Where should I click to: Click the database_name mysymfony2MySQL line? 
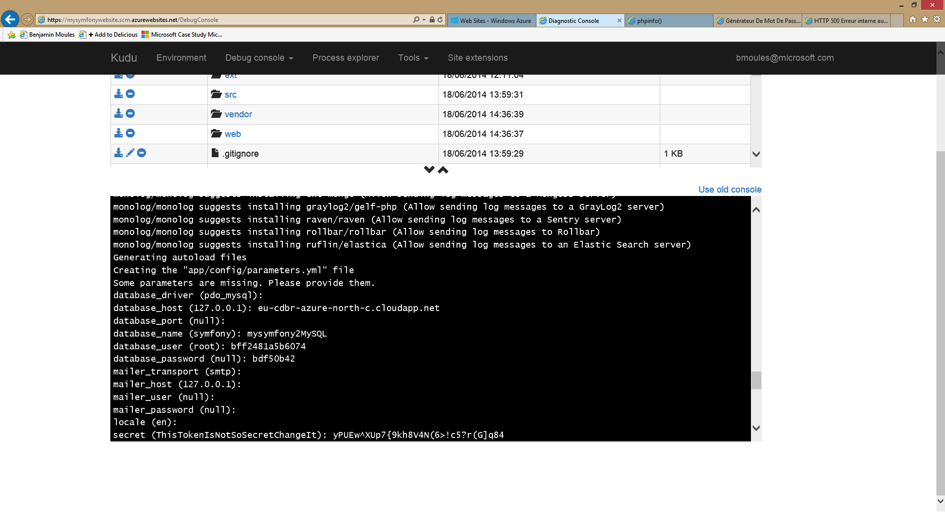[219, 333]
